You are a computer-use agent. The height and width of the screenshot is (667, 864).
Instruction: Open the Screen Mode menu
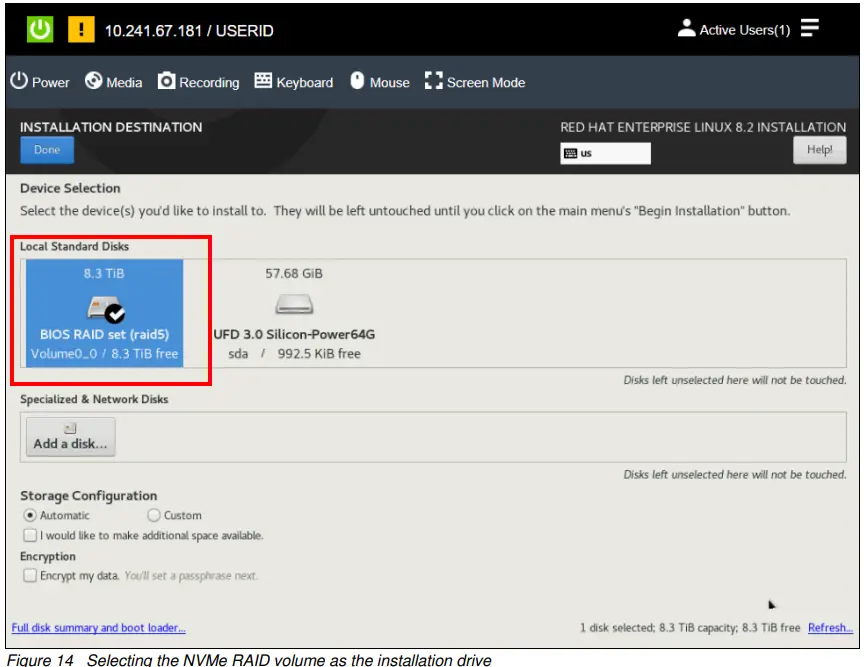coord(475,82)
